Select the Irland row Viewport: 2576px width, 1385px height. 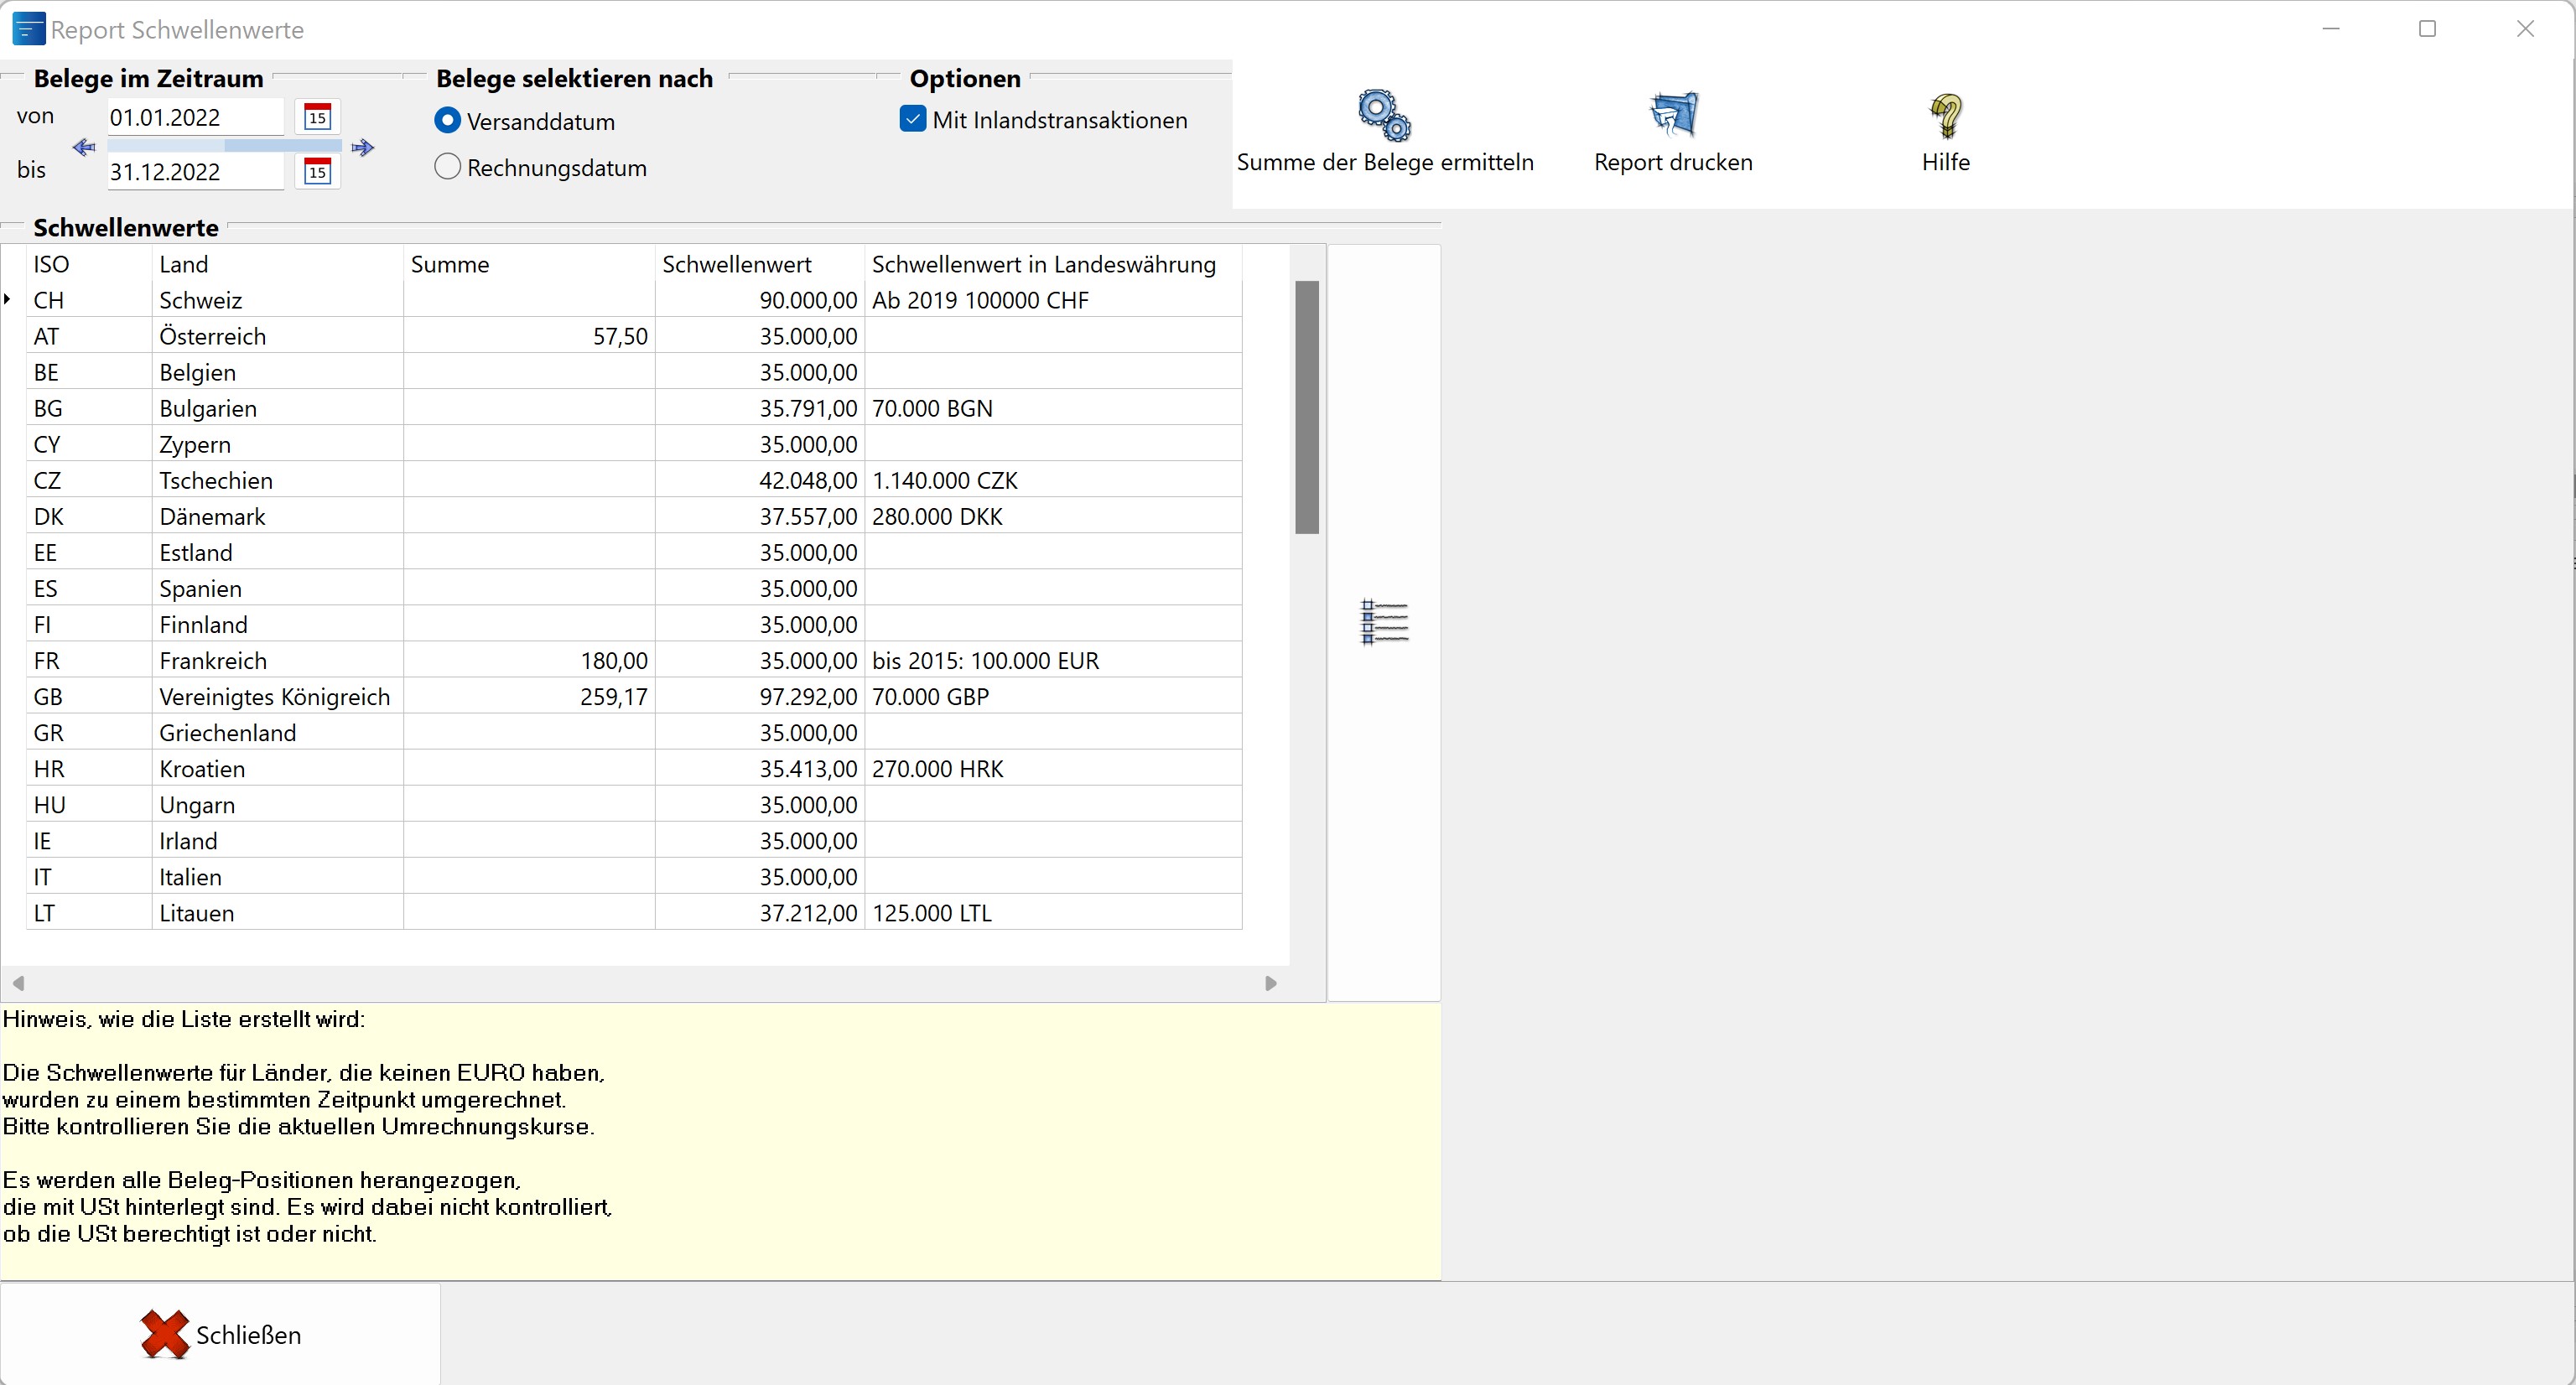634,840
